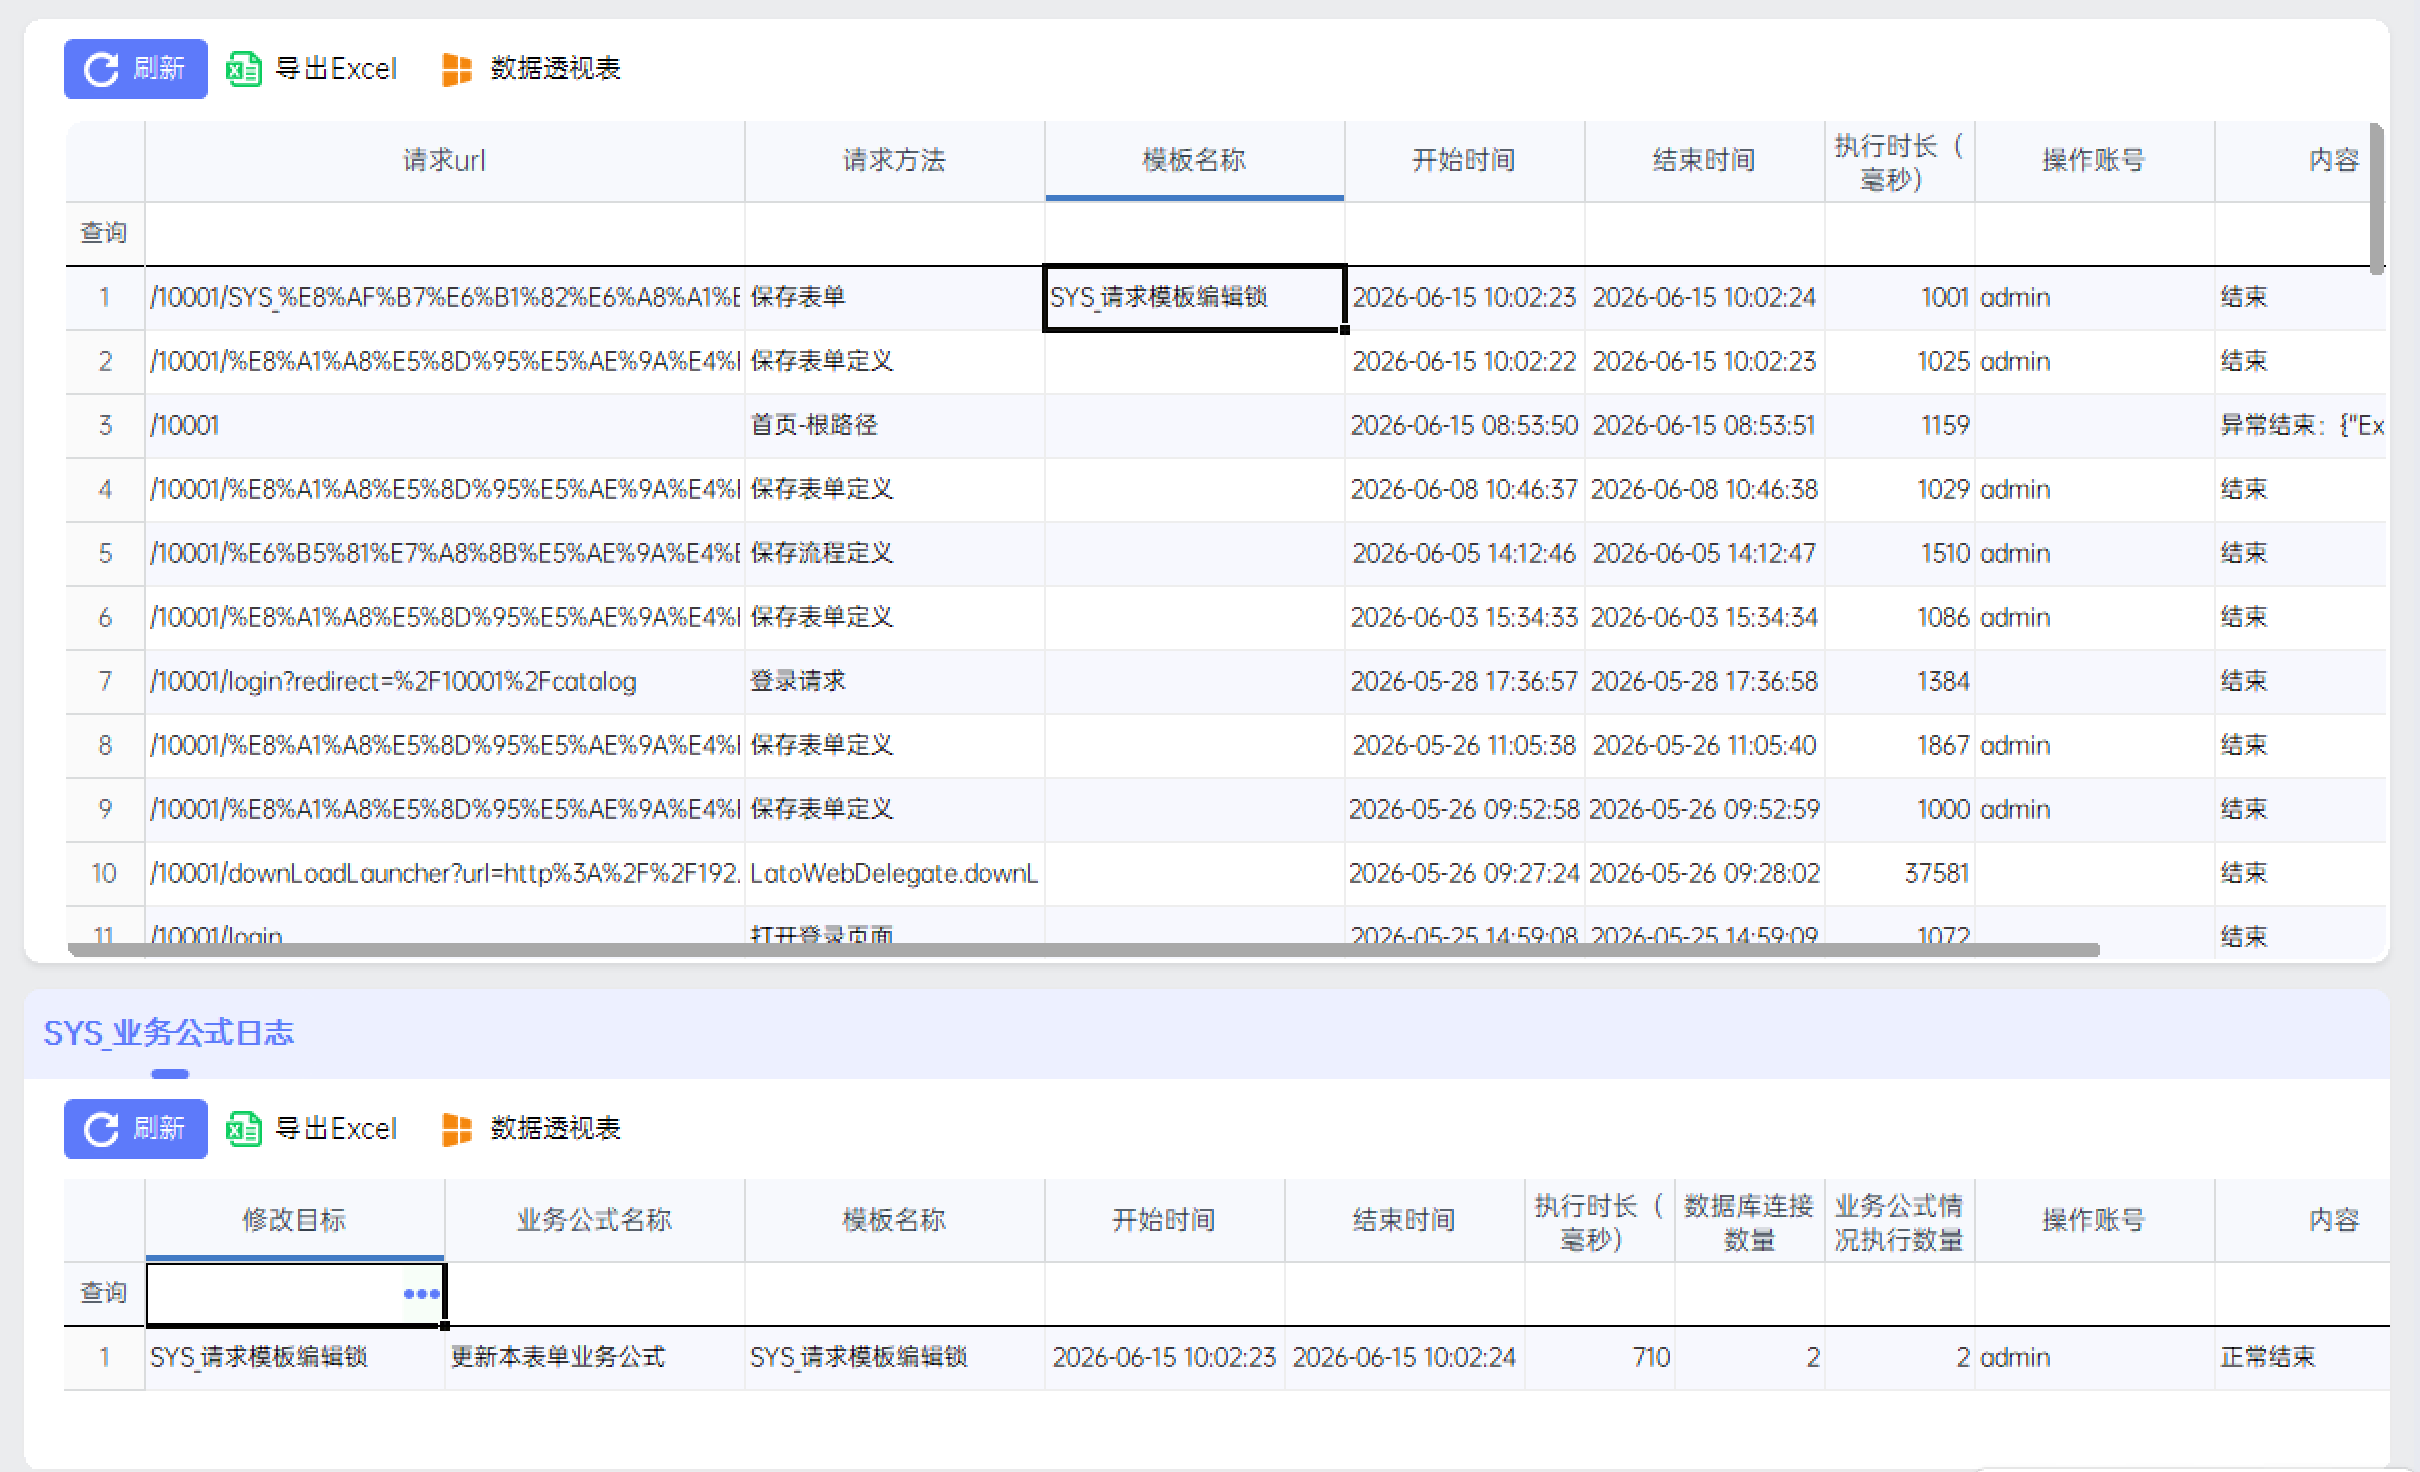Click the three-dot icon in 修改目标 filter cell
The image size is (2420, 1472).
click(x=421, y=1294)
